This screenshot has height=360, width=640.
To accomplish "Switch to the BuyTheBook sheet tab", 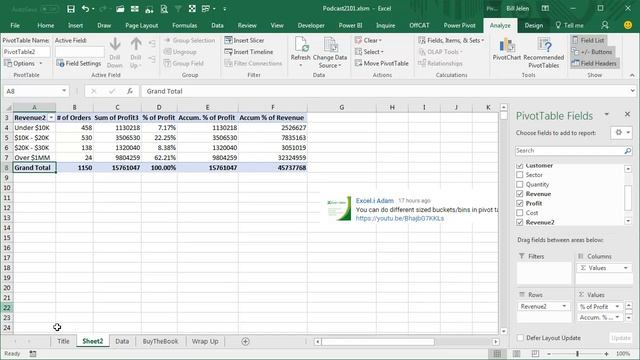I will pyautogui.click(x=160, y=342).
